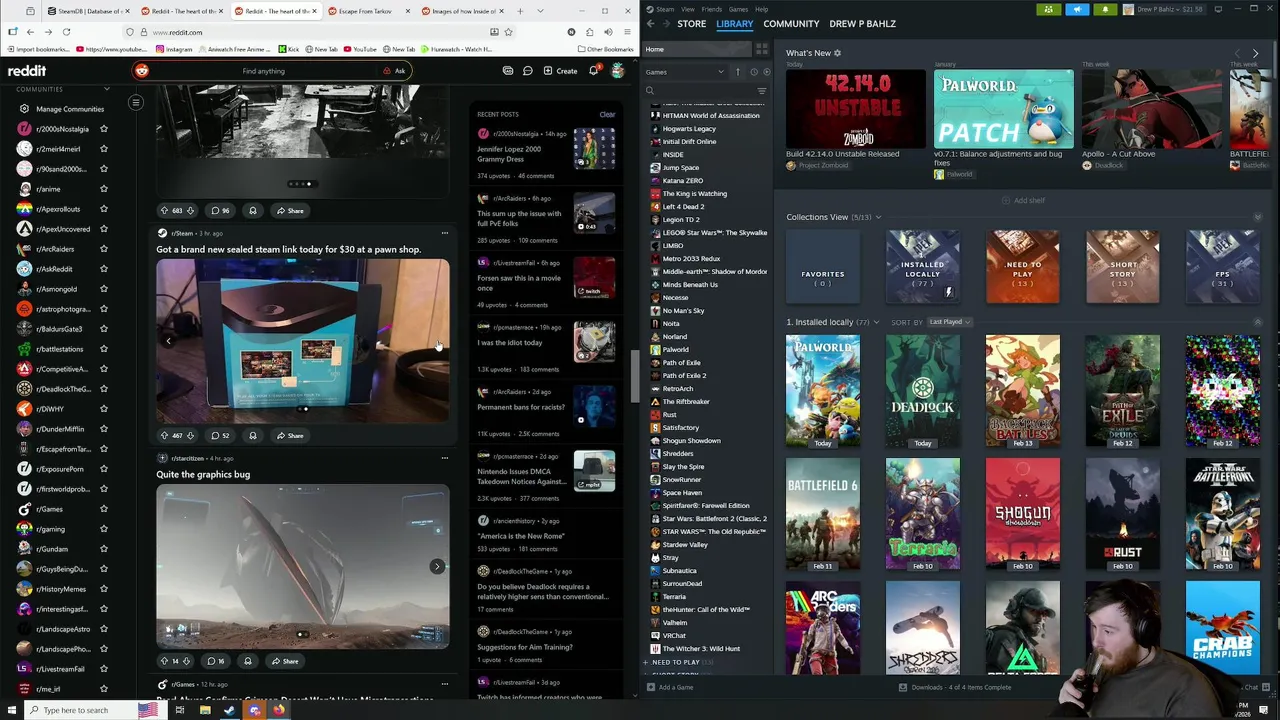The image size is (1280, 720).
Task: Collapse the Installed locally shelf in Steam
Action: click(1258, 322)
